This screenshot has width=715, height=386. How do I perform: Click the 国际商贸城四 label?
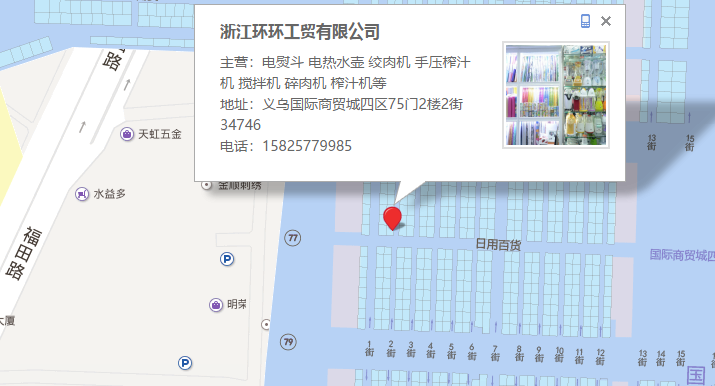point(682,255)
